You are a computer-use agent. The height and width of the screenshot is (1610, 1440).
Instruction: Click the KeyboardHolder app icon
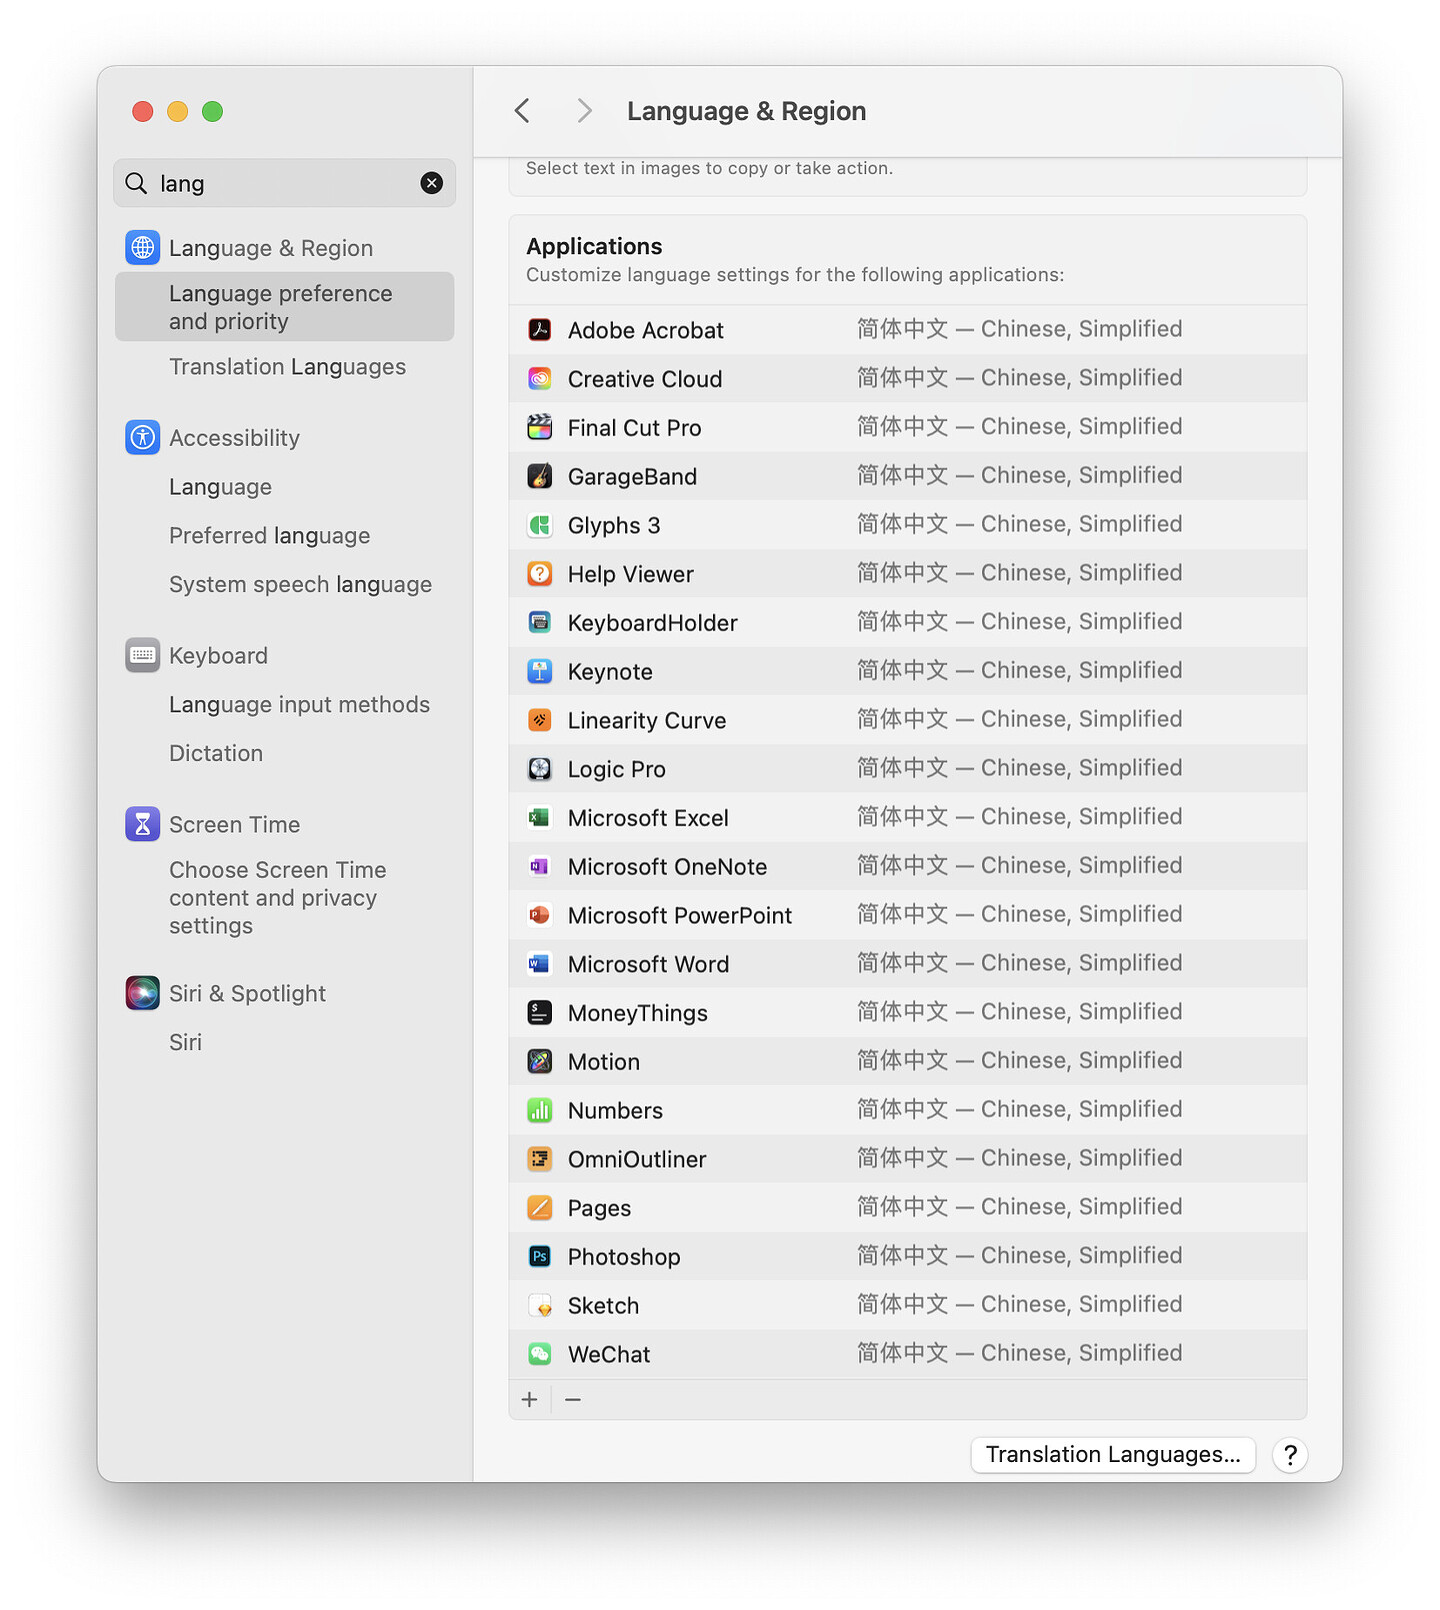pyautogui.click(x=540, y=622)
